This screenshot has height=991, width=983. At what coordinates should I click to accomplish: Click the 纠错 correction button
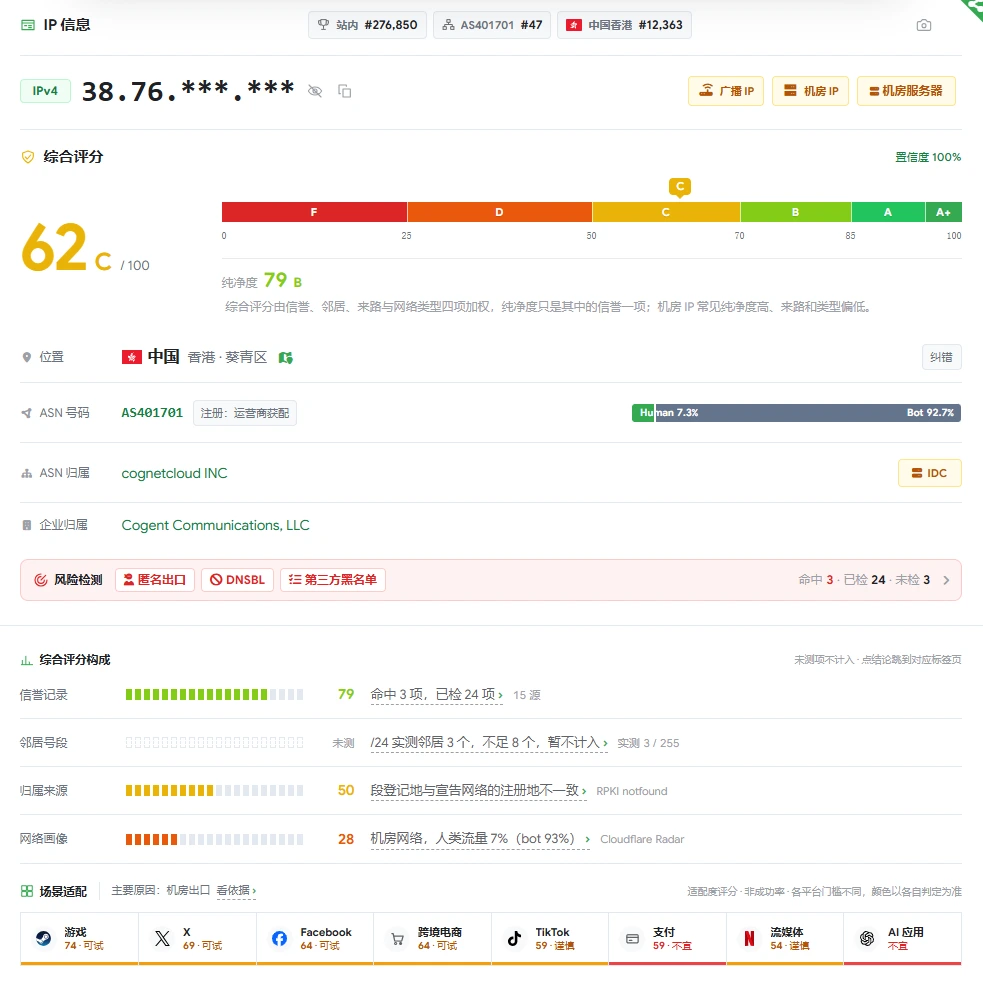[941, 357]
